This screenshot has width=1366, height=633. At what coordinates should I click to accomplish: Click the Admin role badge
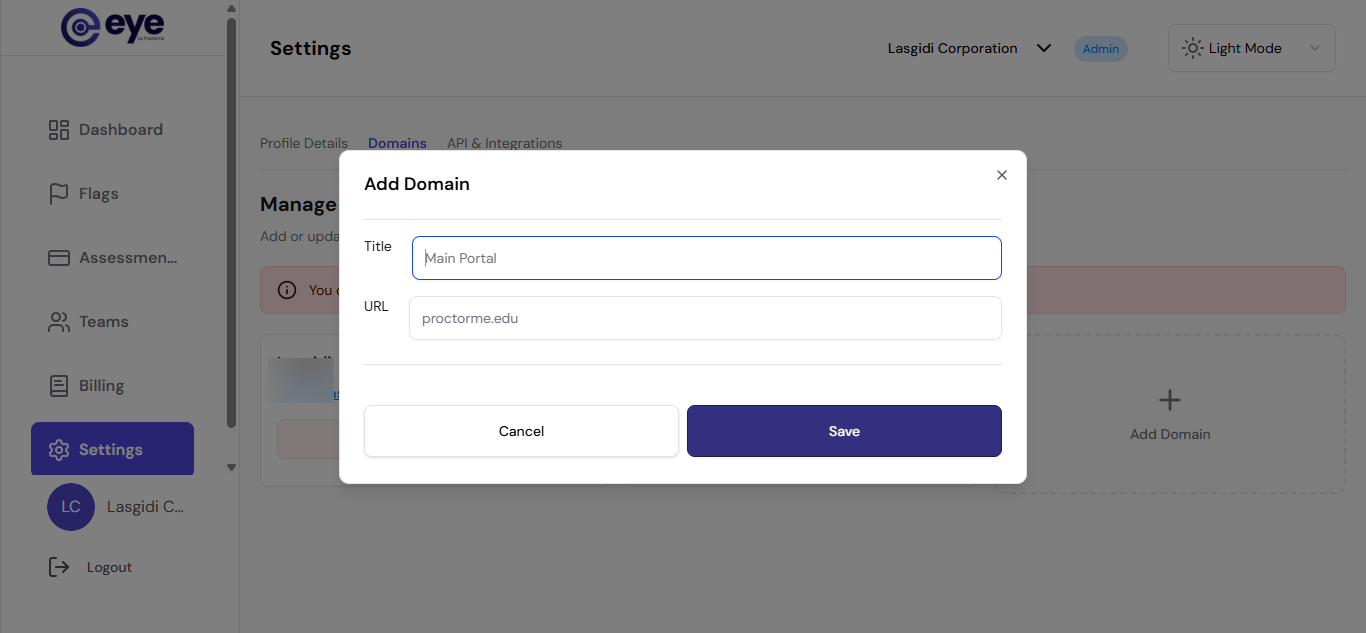(x=1101, y=49)
